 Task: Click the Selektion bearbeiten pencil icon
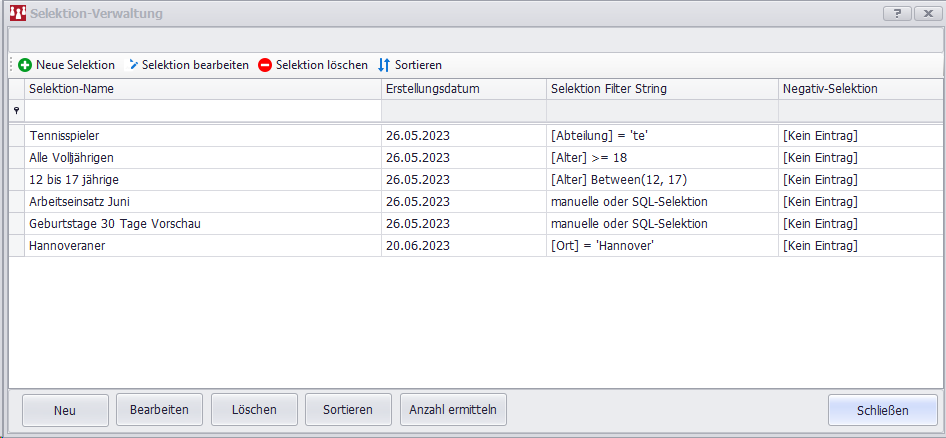(x=134, y=65)
